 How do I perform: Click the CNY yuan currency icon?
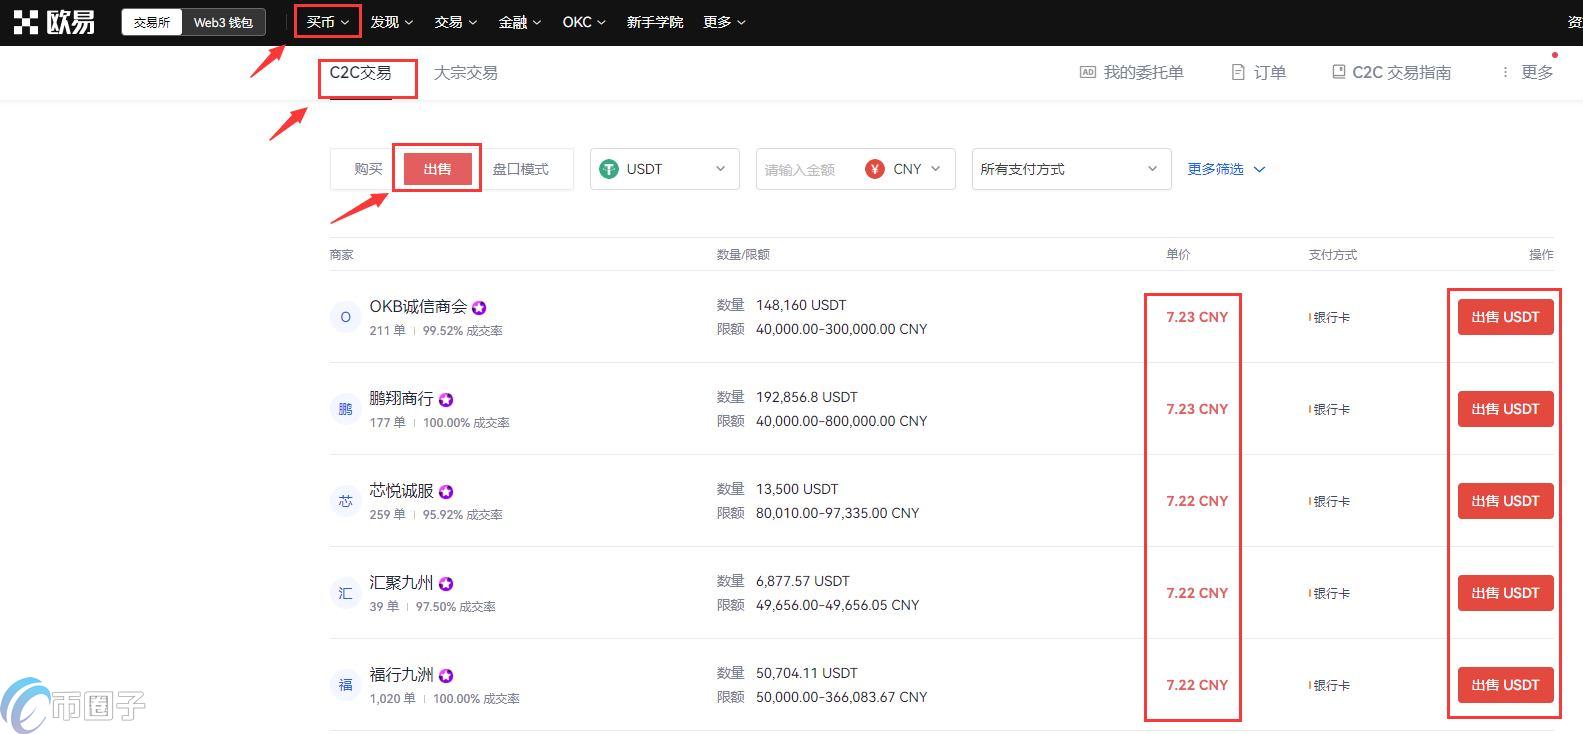[x=875, y=169]
